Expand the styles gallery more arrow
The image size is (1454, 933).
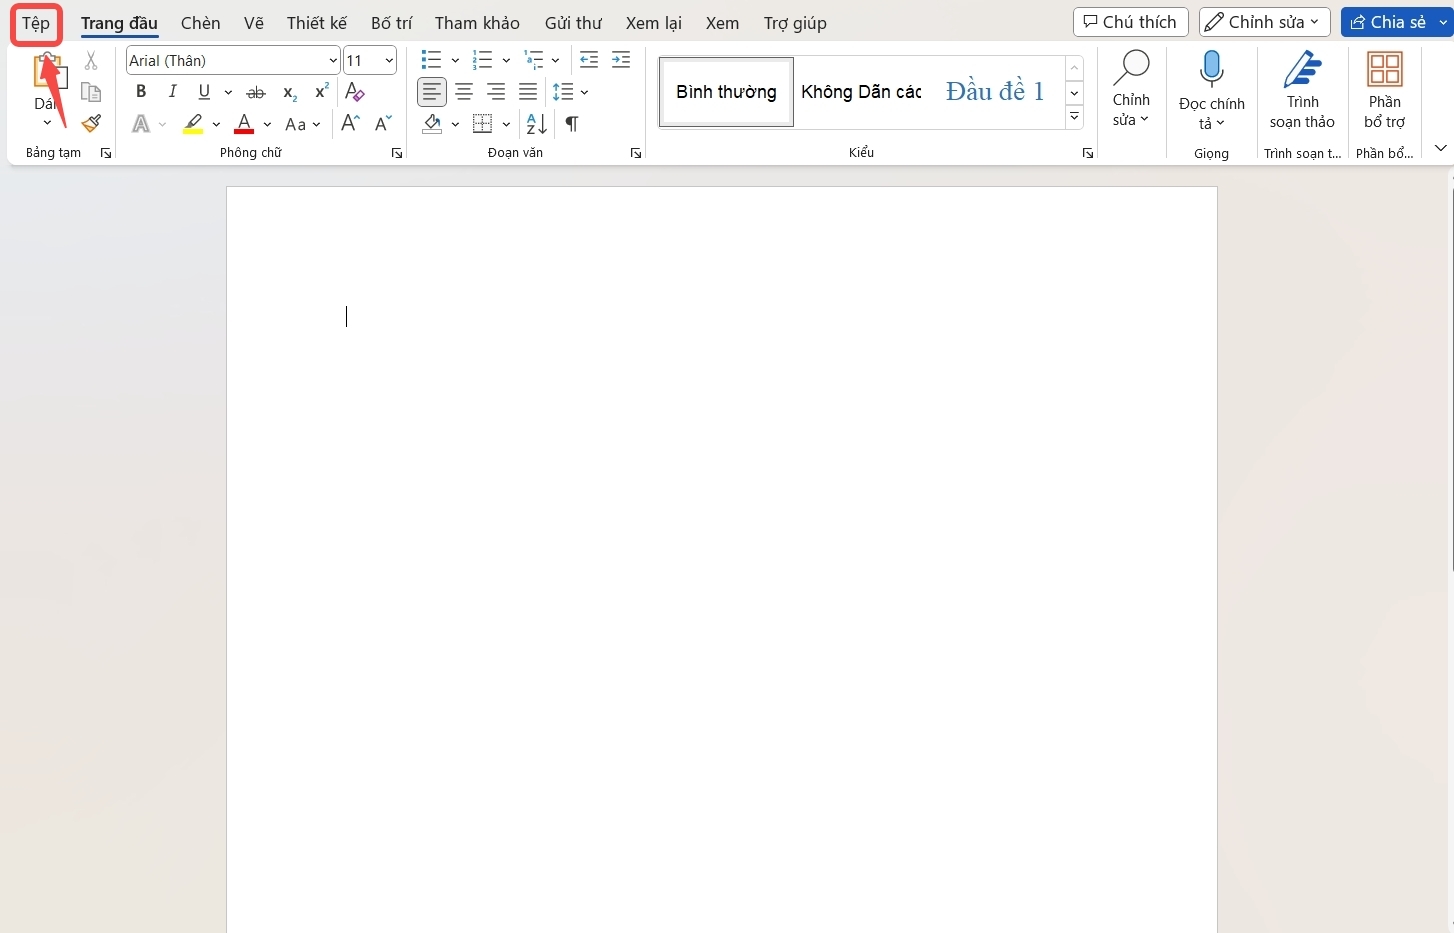tap(1074, 117)
